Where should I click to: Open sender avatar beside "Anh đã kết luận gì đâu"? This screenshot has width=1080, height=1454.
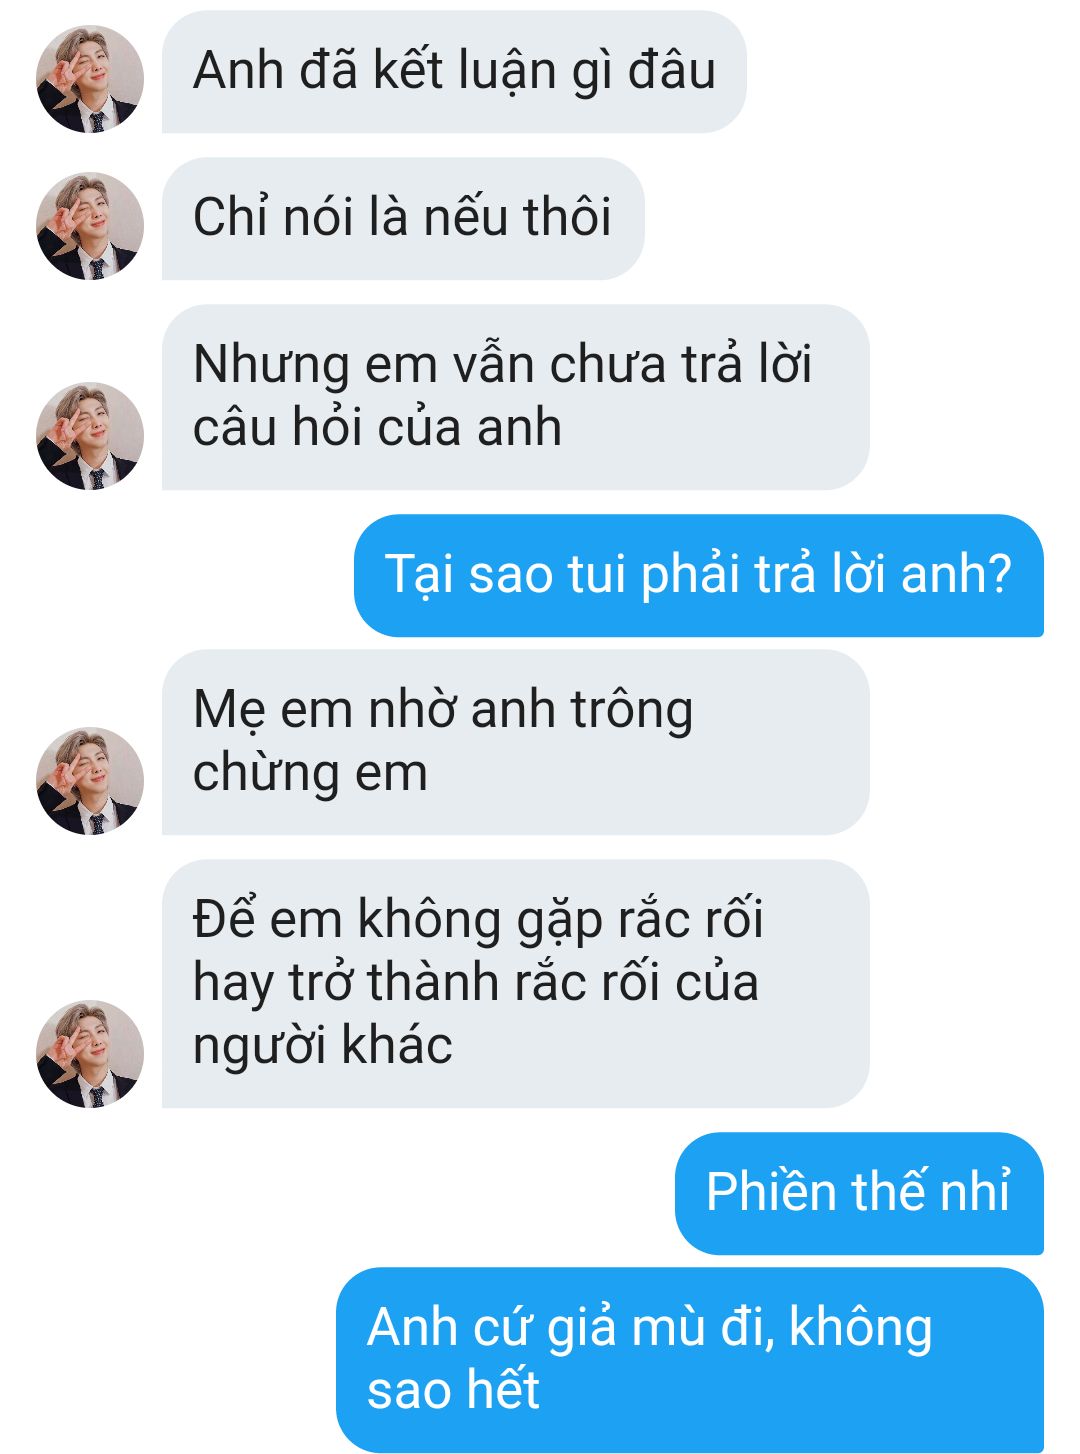coord(90,79)
